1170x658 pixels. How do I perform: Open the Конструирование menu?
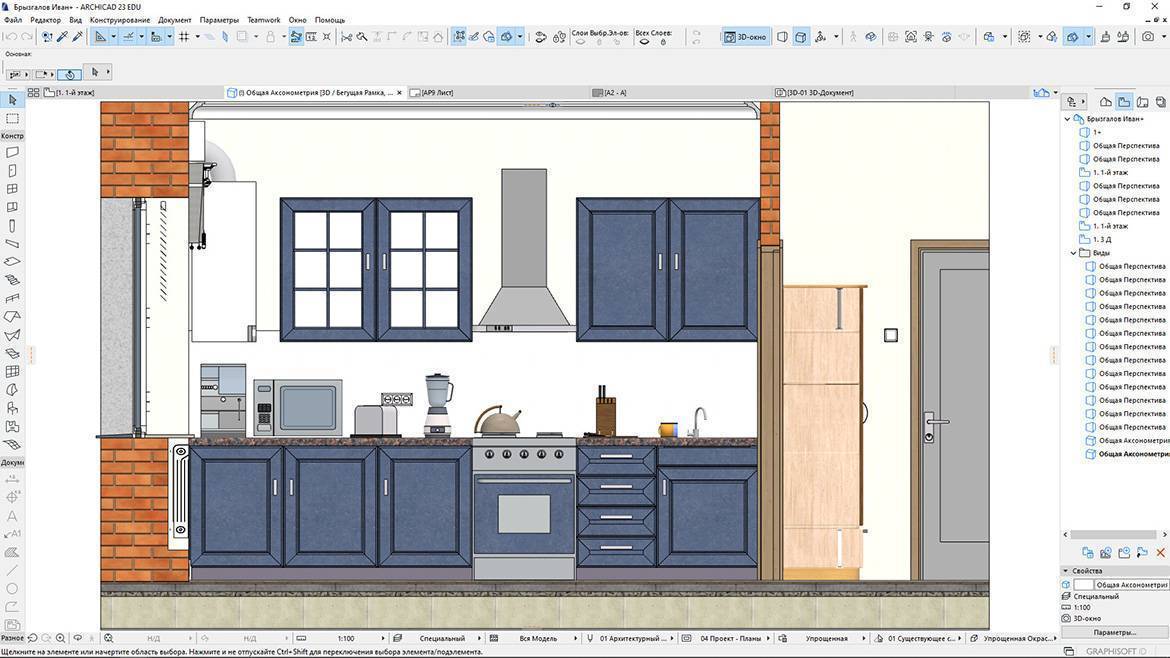[x=119, y=20]
